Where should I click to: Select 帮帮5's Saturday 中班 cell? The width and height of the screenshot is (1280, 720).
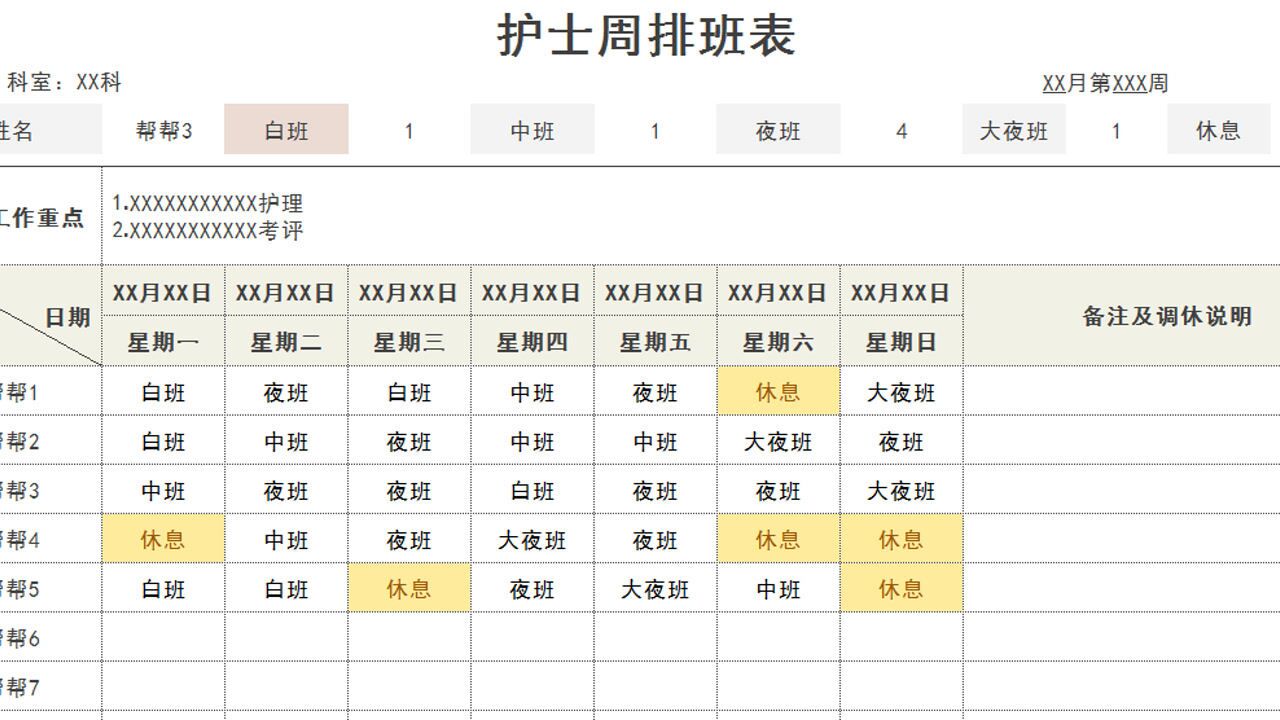click(778, 588)
